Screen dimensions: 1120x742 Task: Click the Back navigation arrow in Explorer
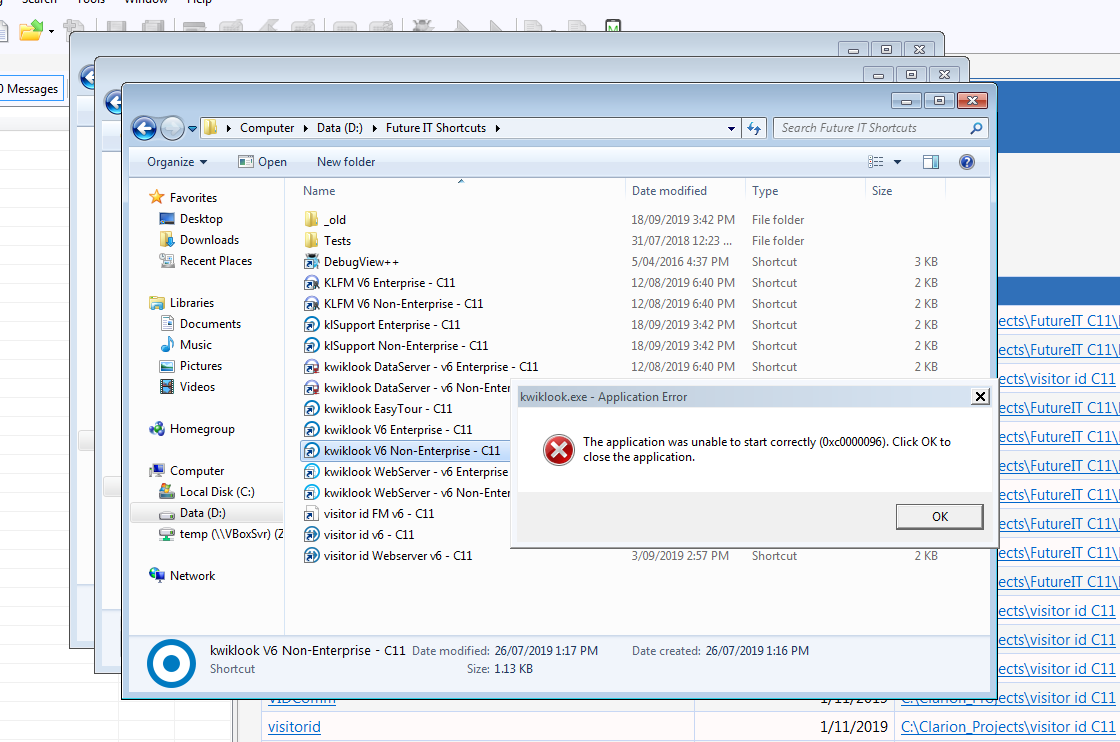144,128
